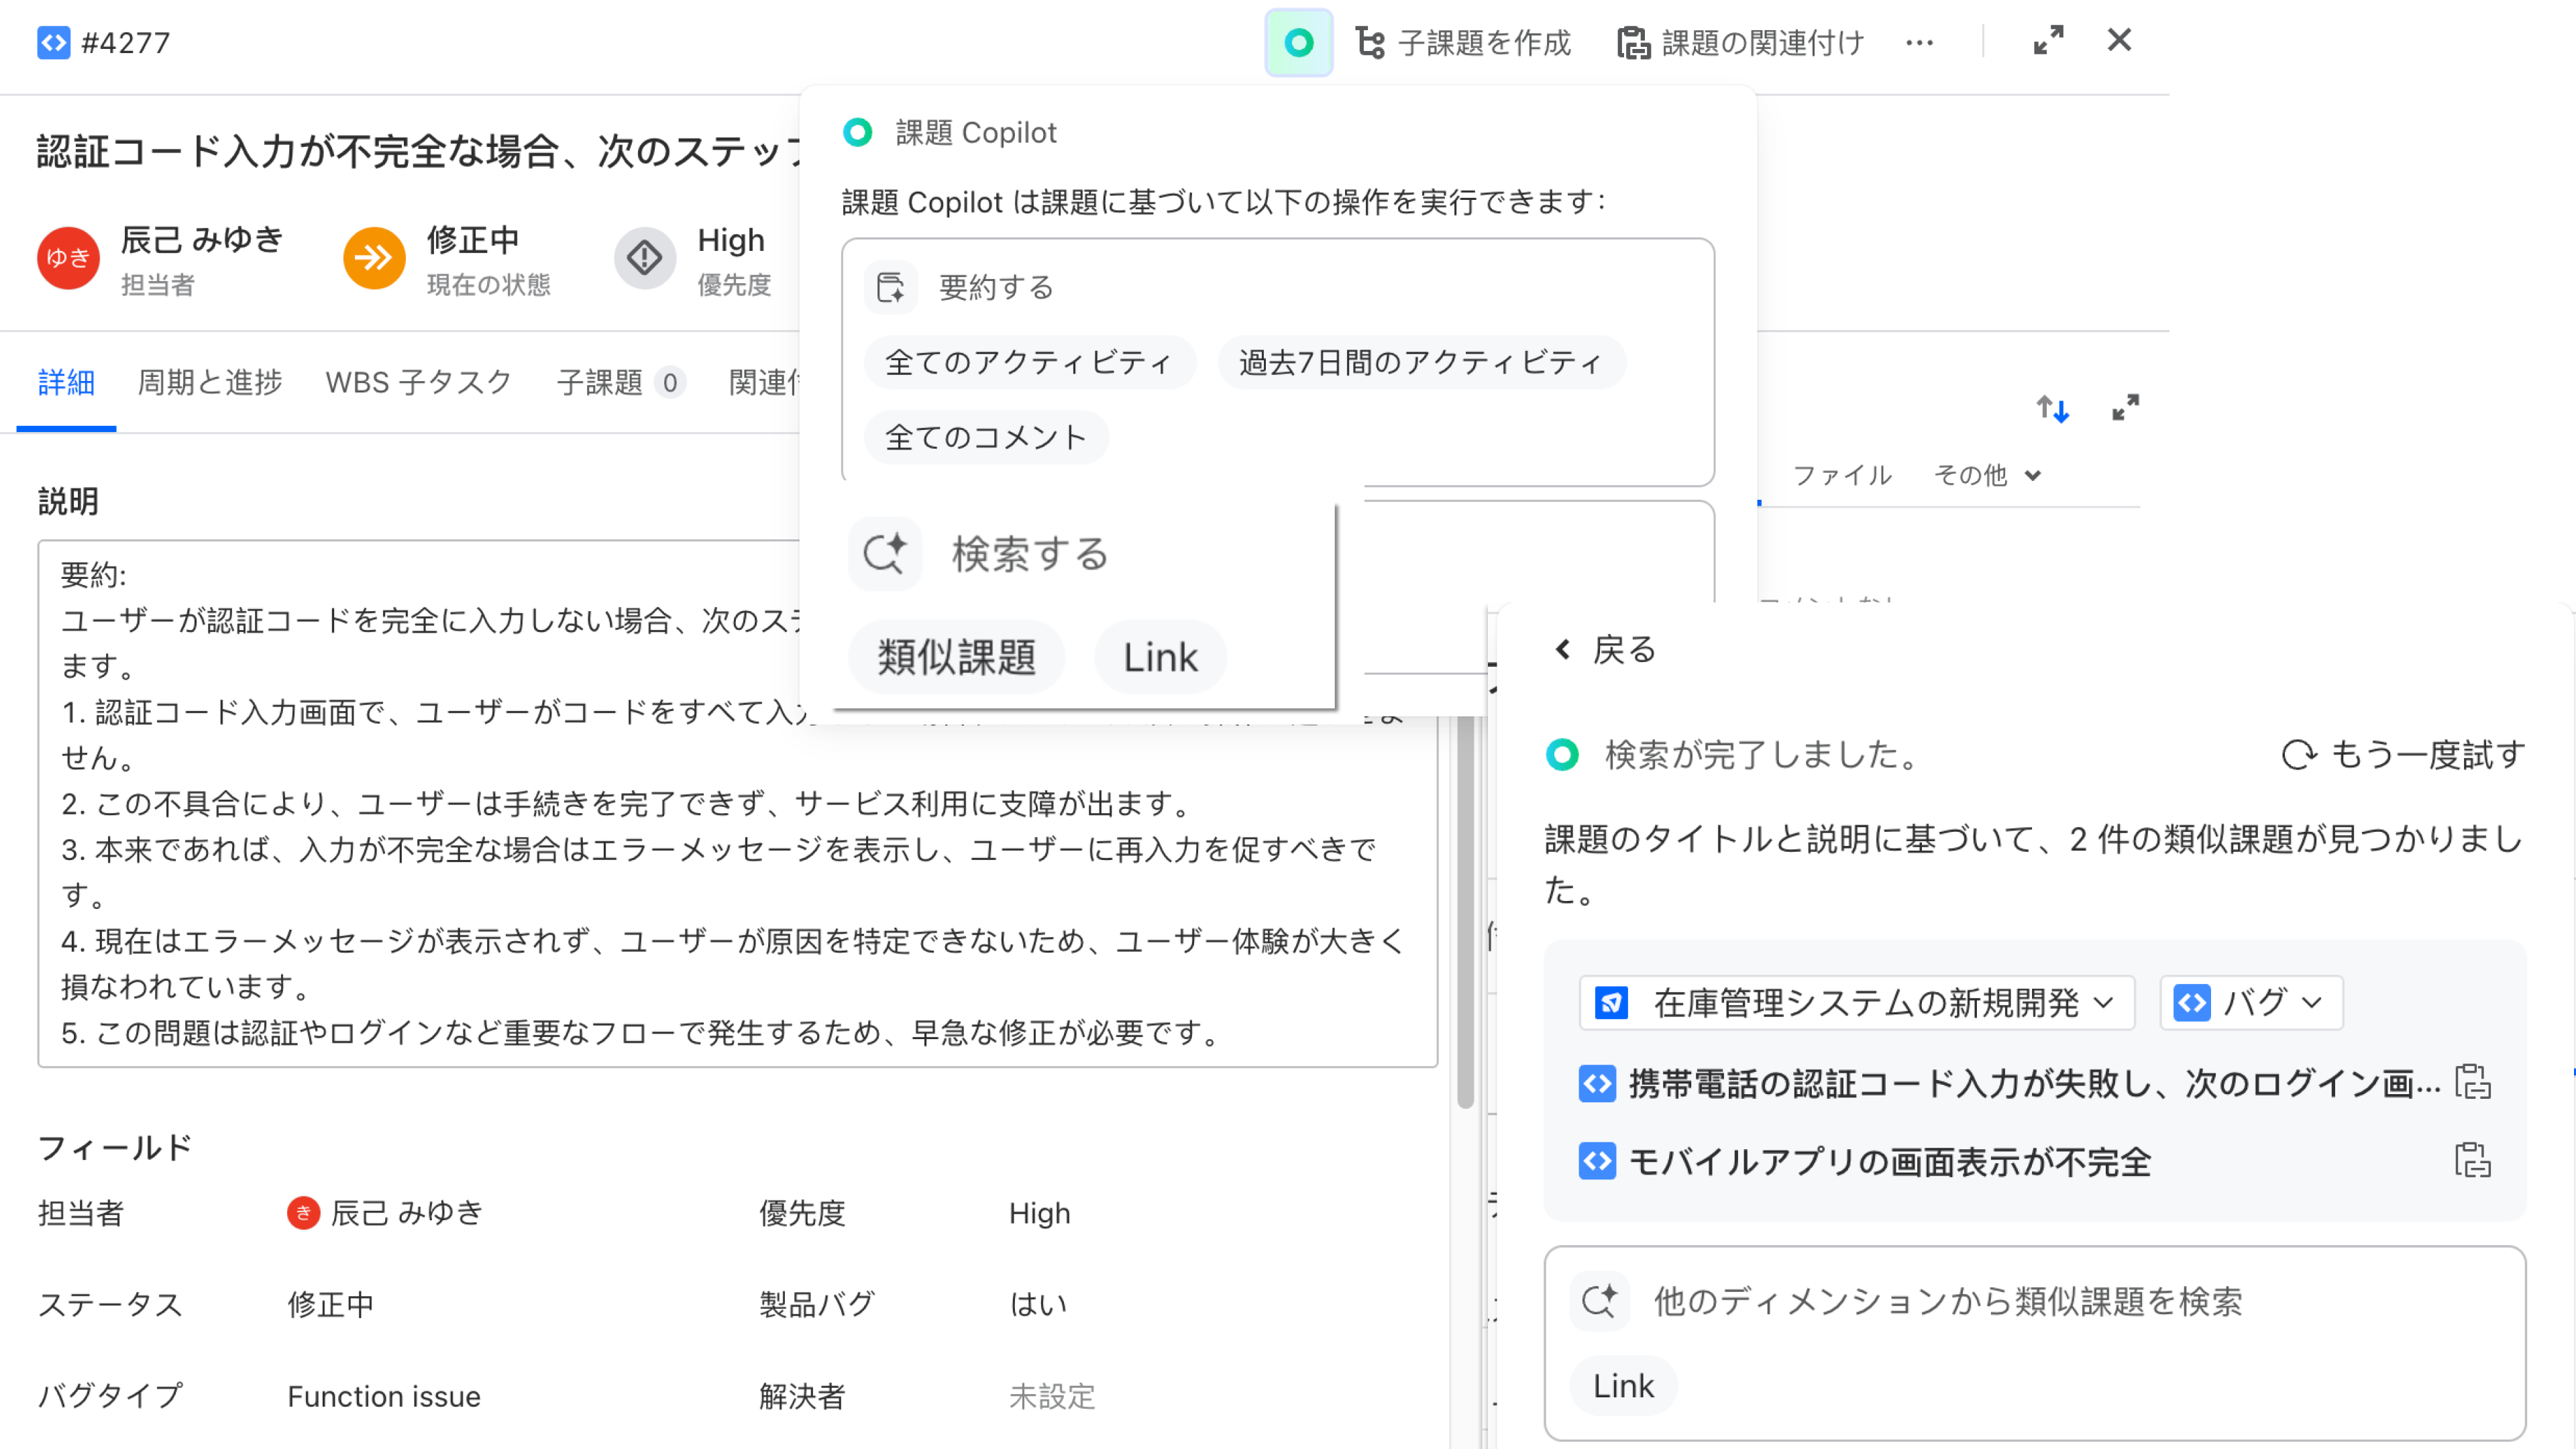The image size is (2576, 1449).
Task: Click the 類似課題 search button
Action: 956,657
